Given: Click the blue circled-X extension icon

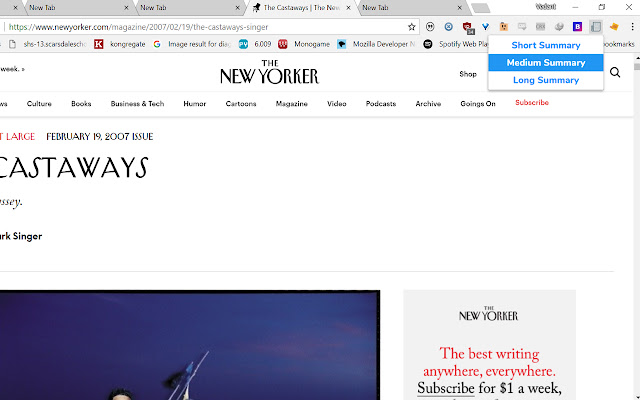Looking at the screenshot, I should coord(449,27).
